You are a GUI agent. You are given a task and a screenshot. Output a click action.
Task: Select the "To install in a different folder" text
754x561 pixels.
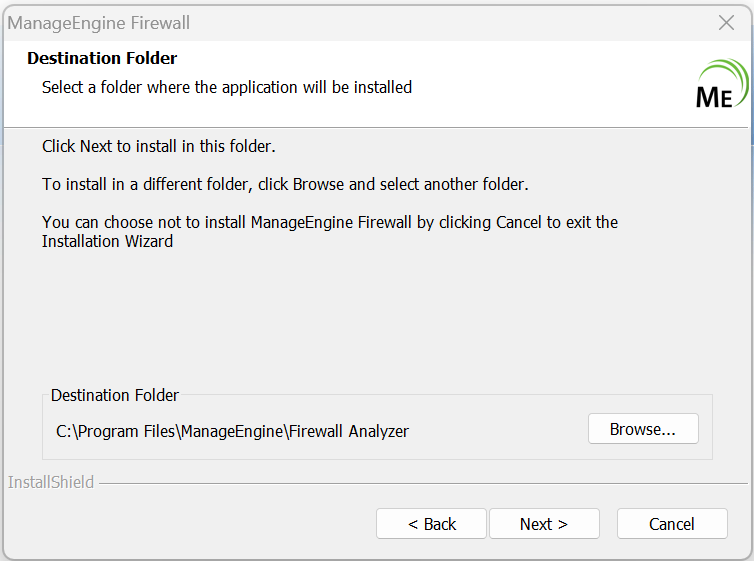(x=284, y=184)
